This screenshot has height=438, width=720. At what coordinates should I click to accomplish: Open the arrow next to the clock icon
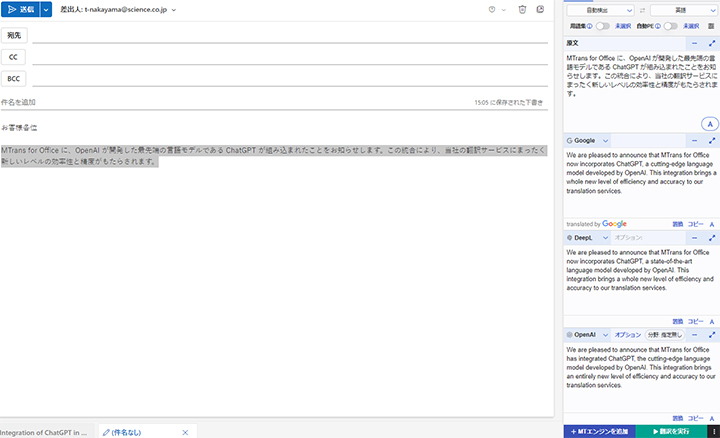(504, 10)
